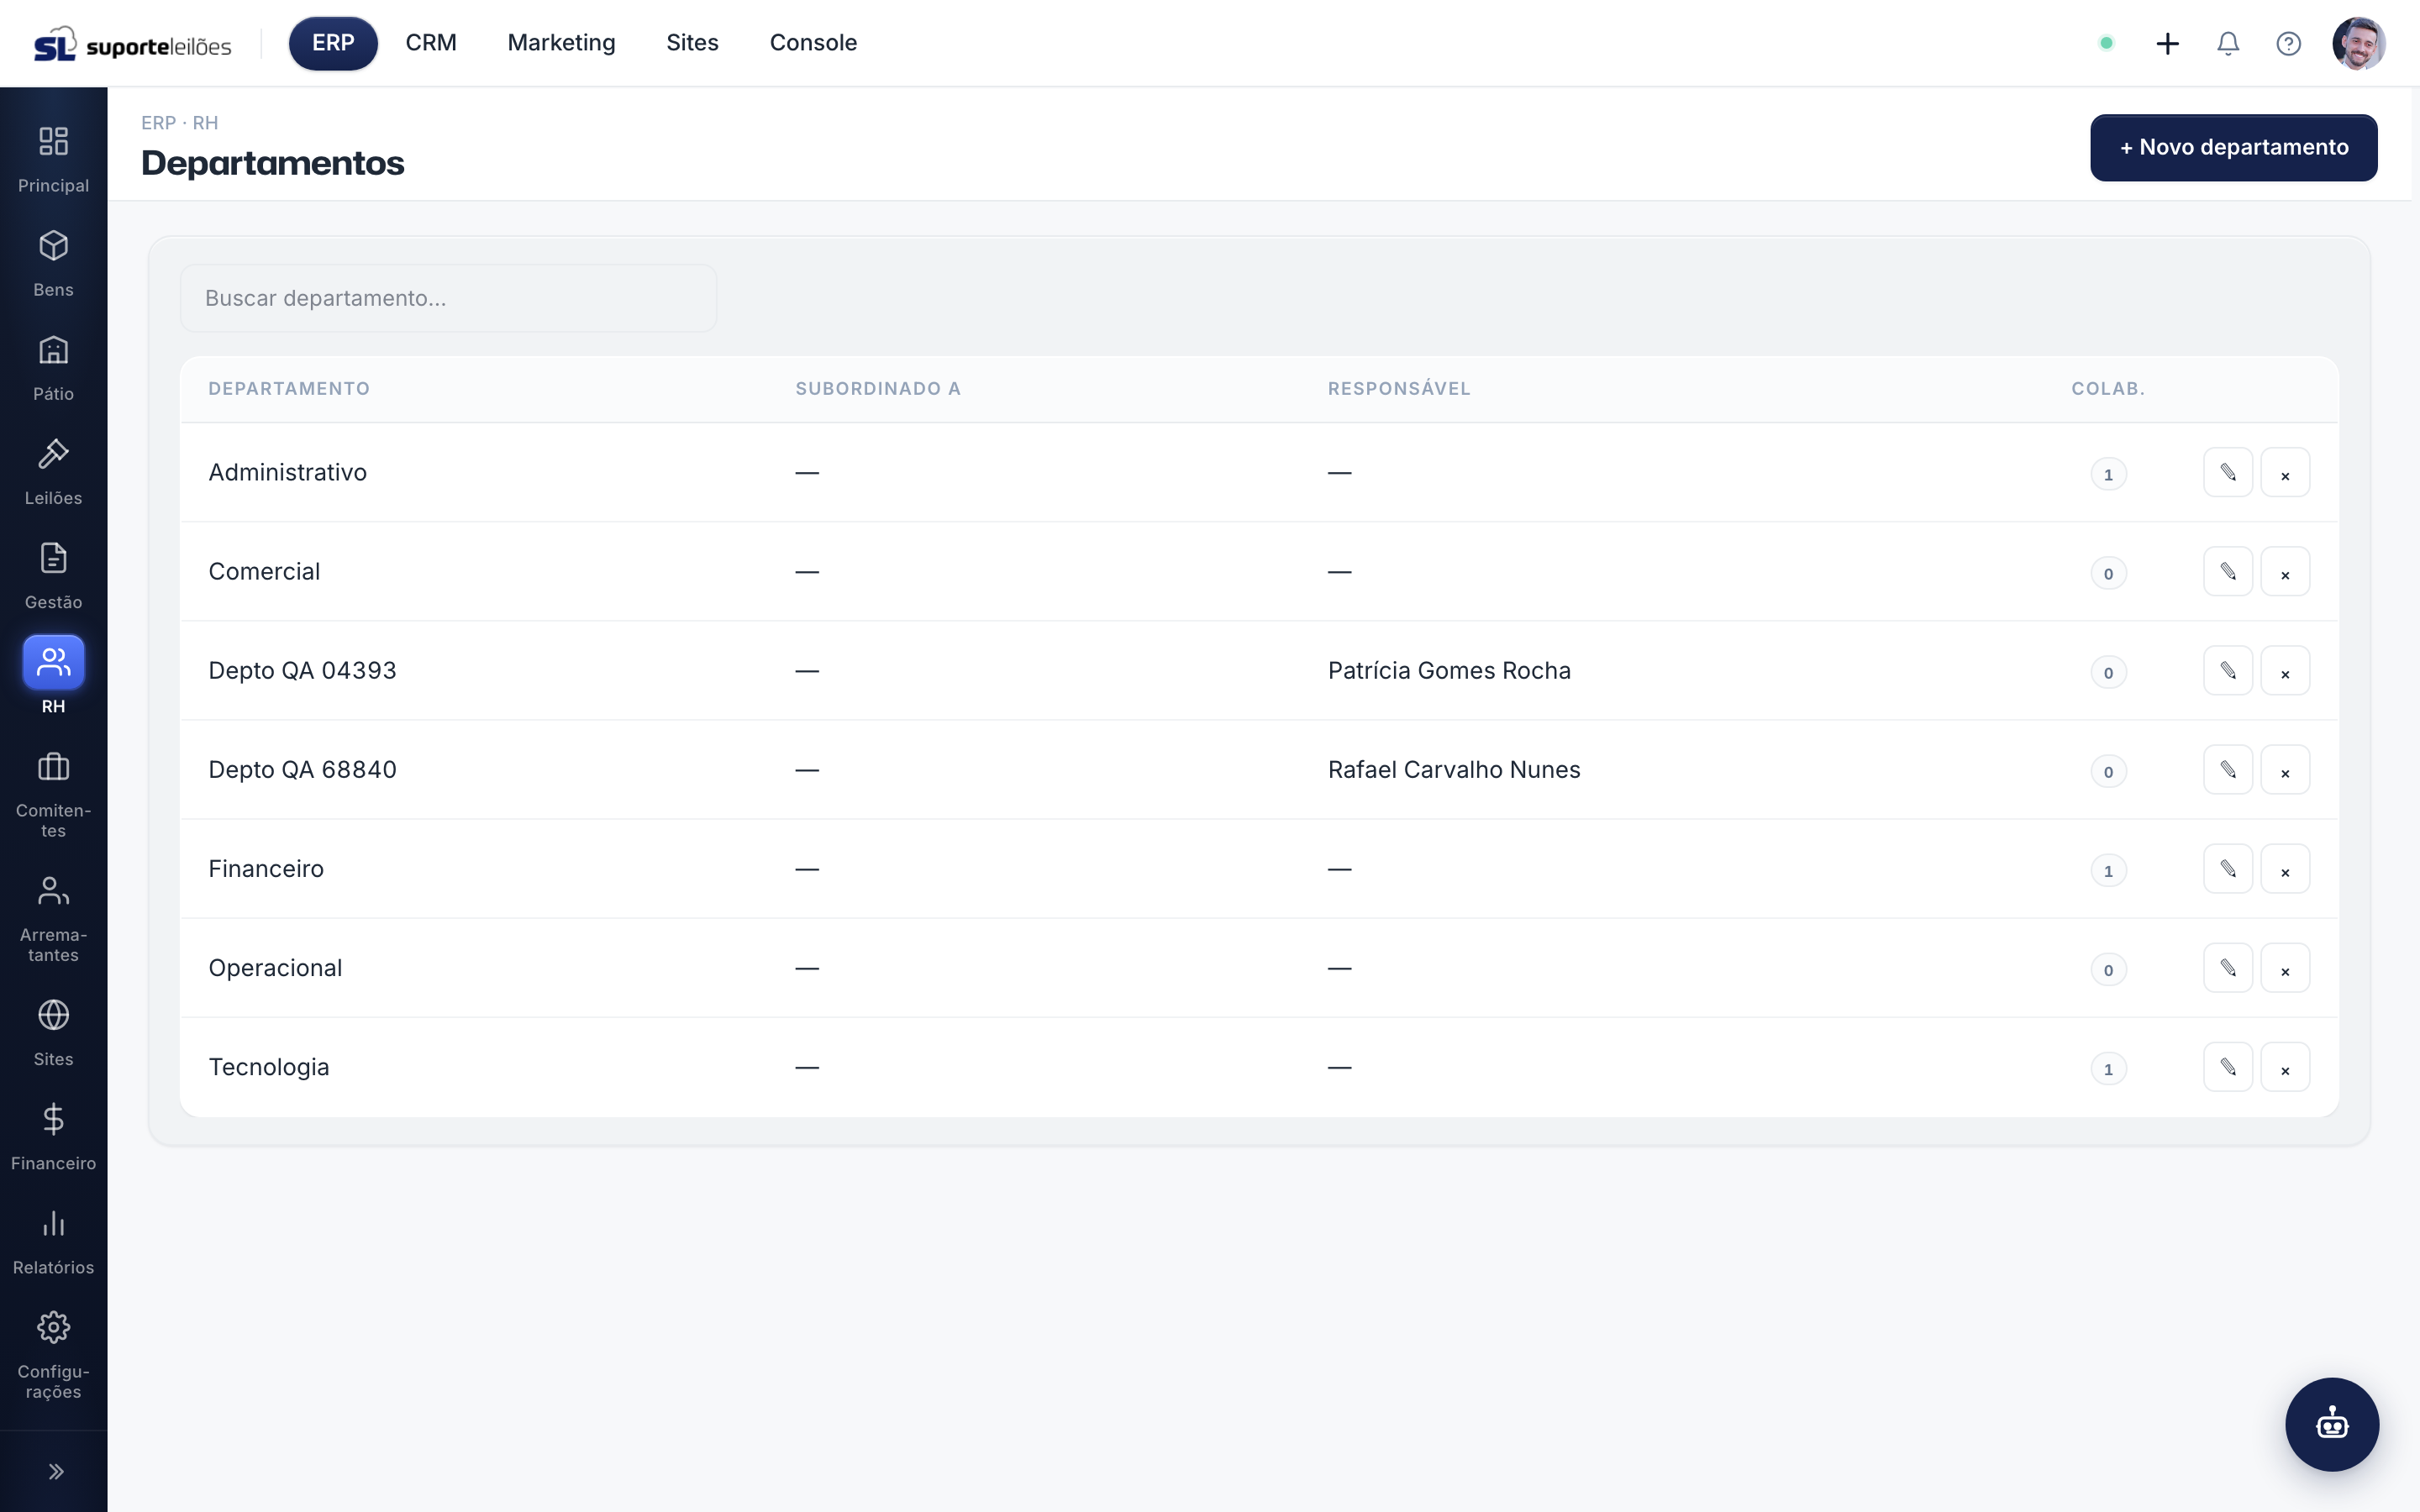The height and width of the screenshot is (1512, 2420).
Task: Delete the Administrativo department
Action: [2284, 472]
